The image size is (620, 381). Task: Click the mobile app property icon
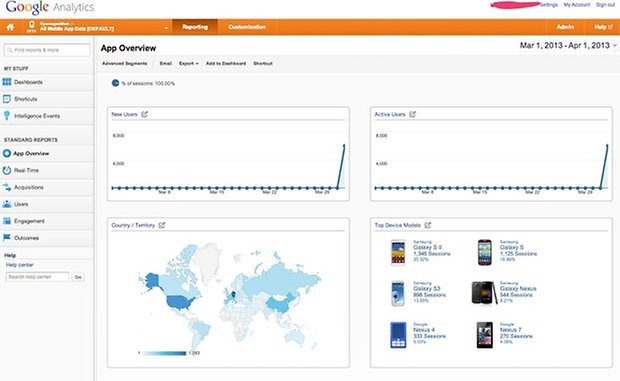pyautogui.click(x=31, y=26)
